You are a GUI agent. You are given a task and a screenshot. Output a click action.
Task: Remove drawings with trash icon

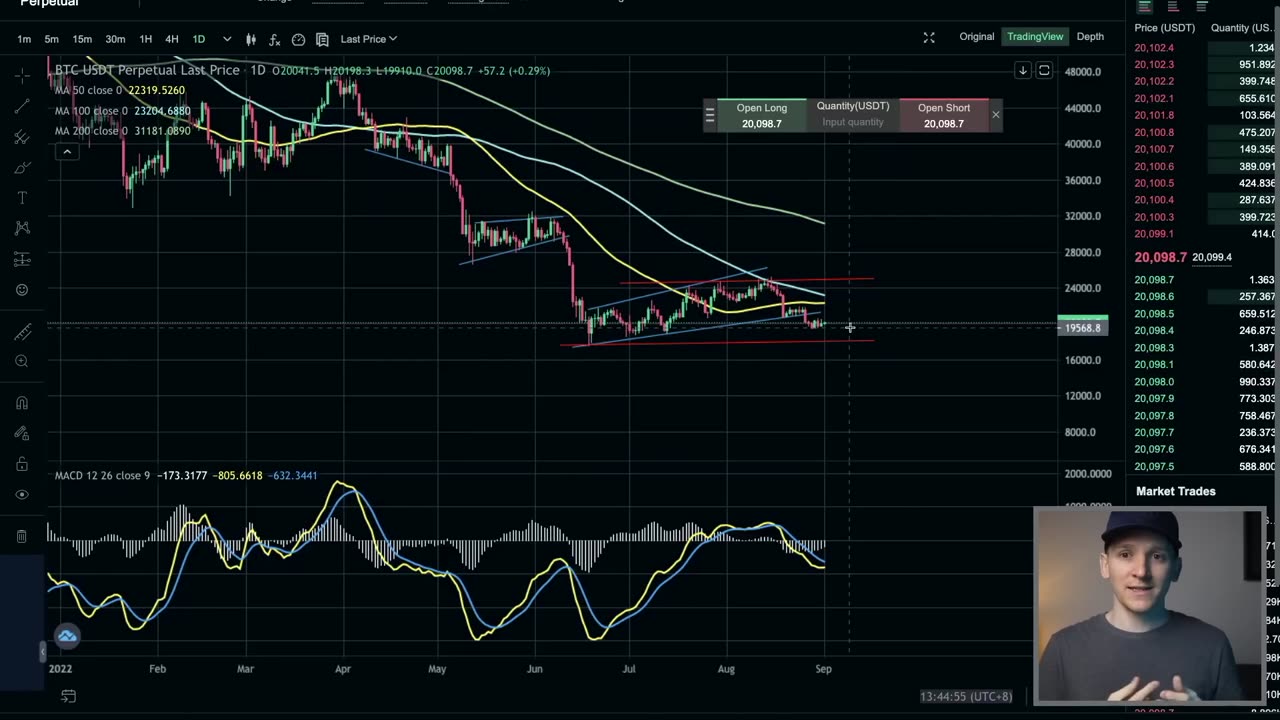pos(22,536)
